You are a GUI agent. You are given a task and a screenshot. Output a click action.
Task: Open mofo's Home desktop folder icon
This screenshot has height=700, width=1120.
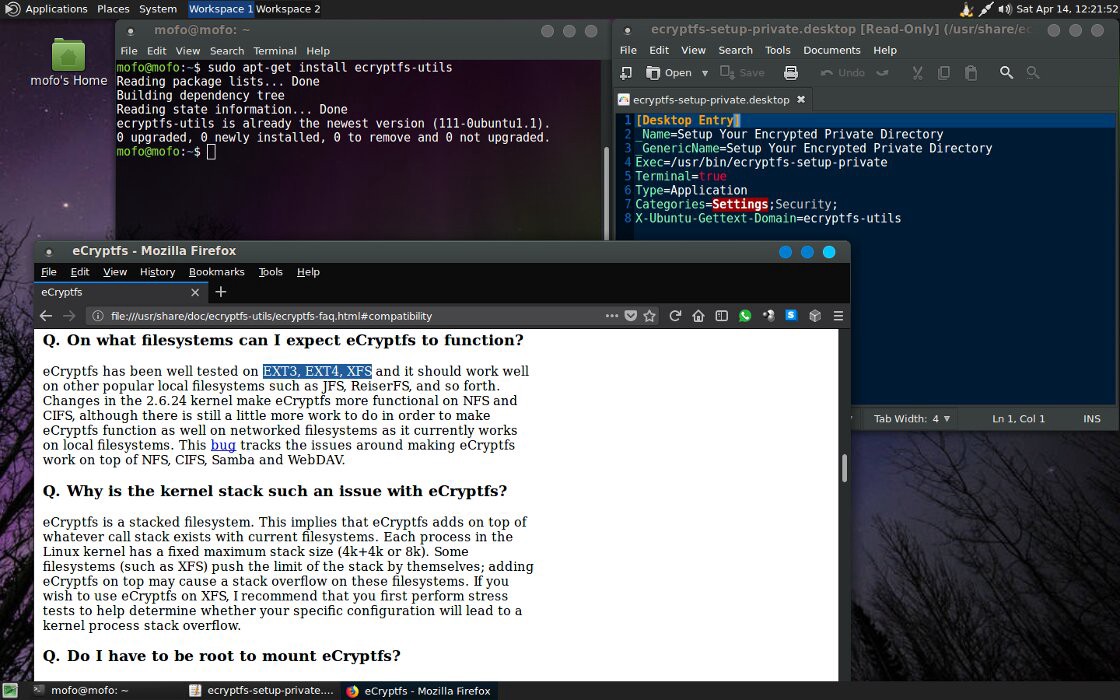(69, 63)
